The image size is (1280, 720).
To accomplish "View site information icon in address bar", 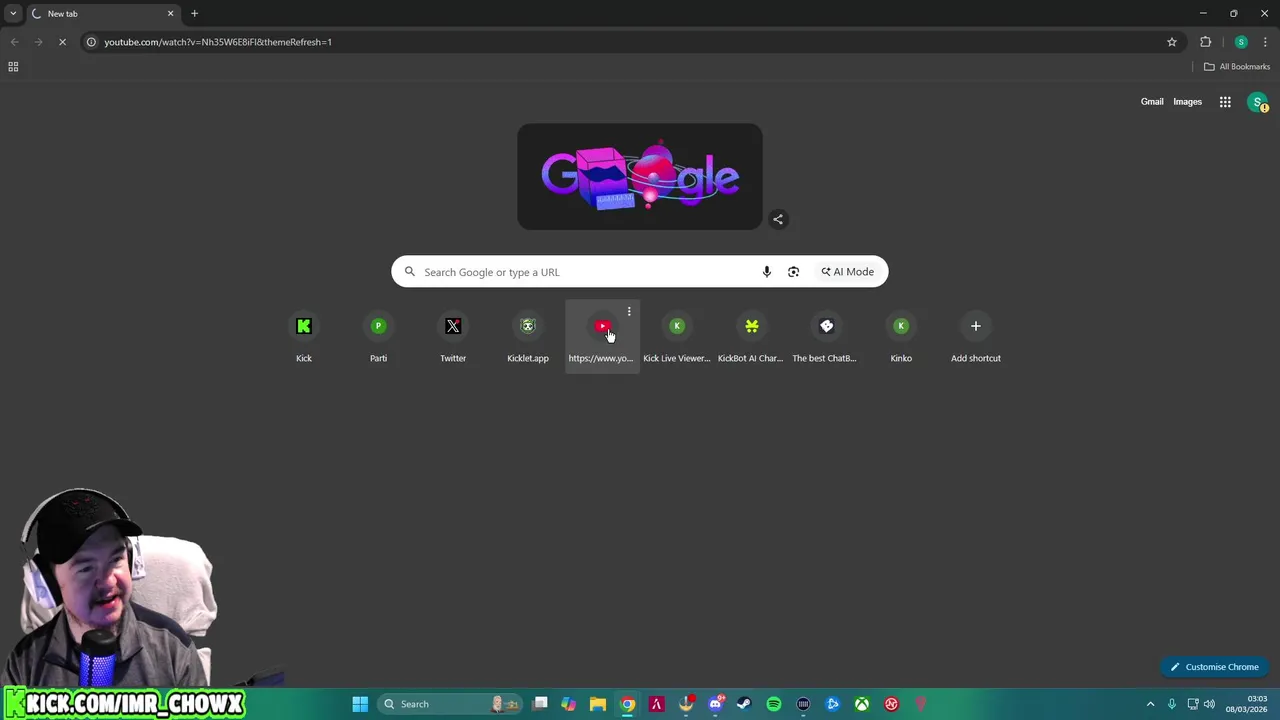I will pos(91,42).
